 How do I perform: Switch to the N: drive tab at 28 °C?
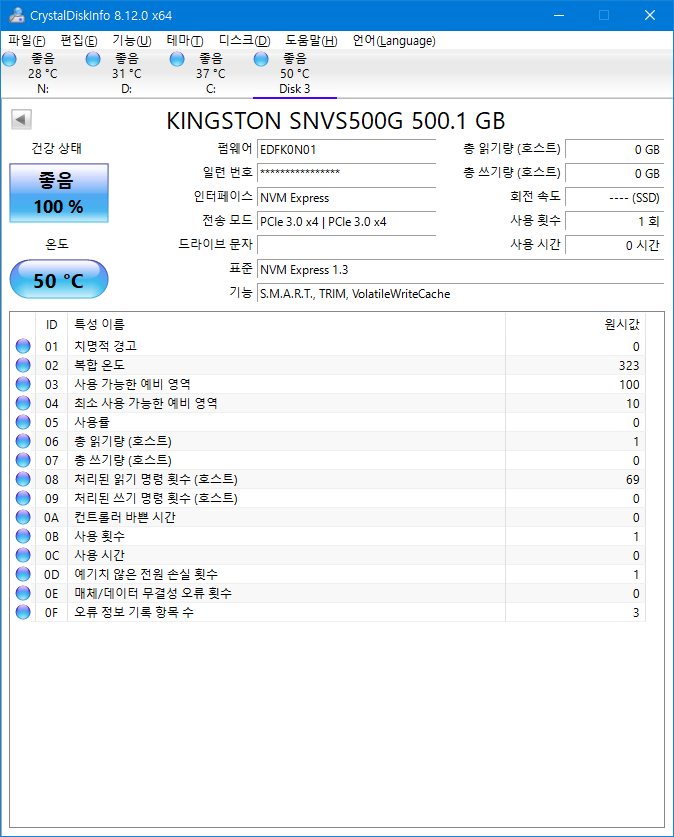43,74
